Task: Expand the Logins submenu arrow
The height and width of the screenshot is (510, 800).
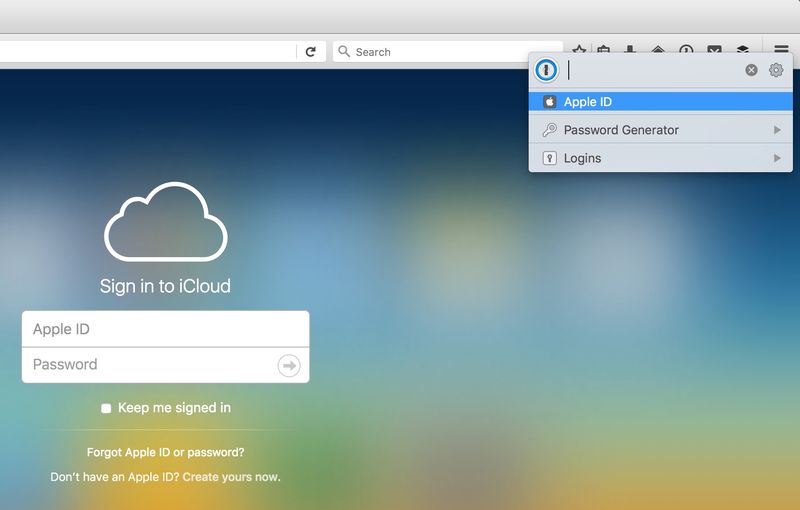Action: point(777,158)
